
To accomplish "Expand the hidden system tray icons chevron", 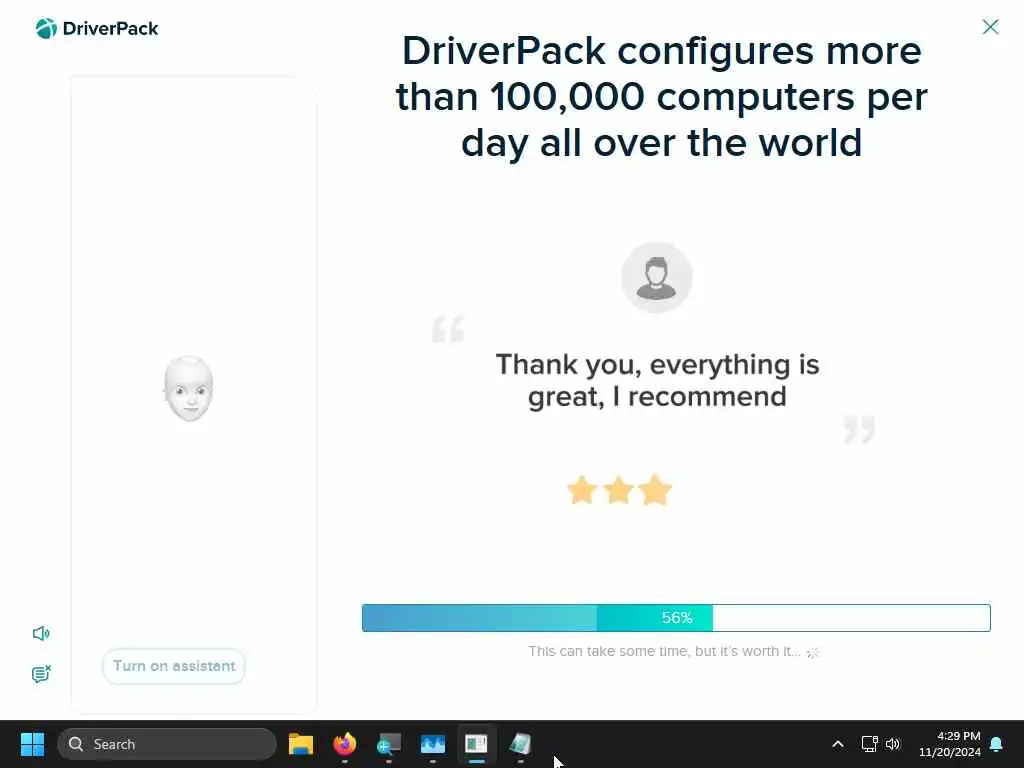I will coord(838,744).
